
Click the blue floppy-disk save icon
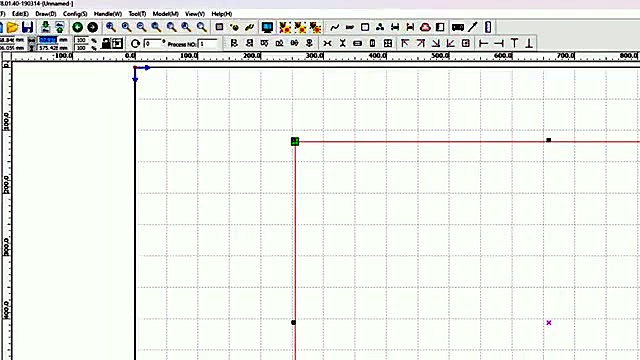point(27,27)
